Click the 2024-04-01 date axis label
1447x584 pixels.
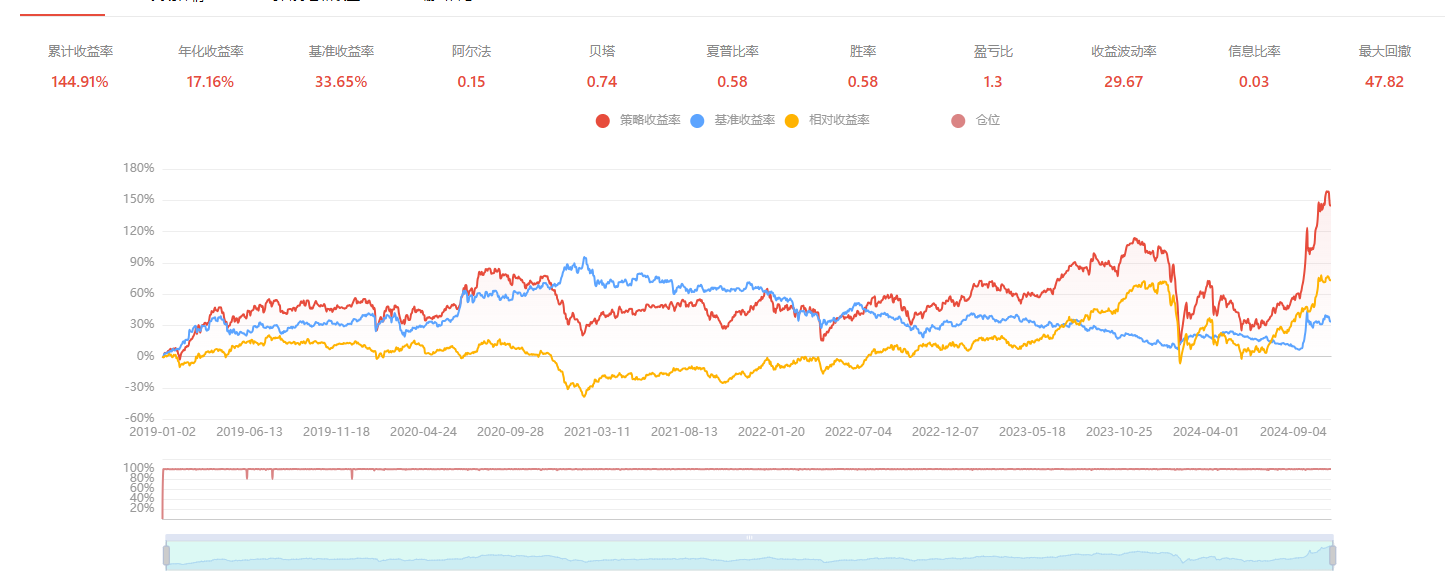(x=1206, y=432)
